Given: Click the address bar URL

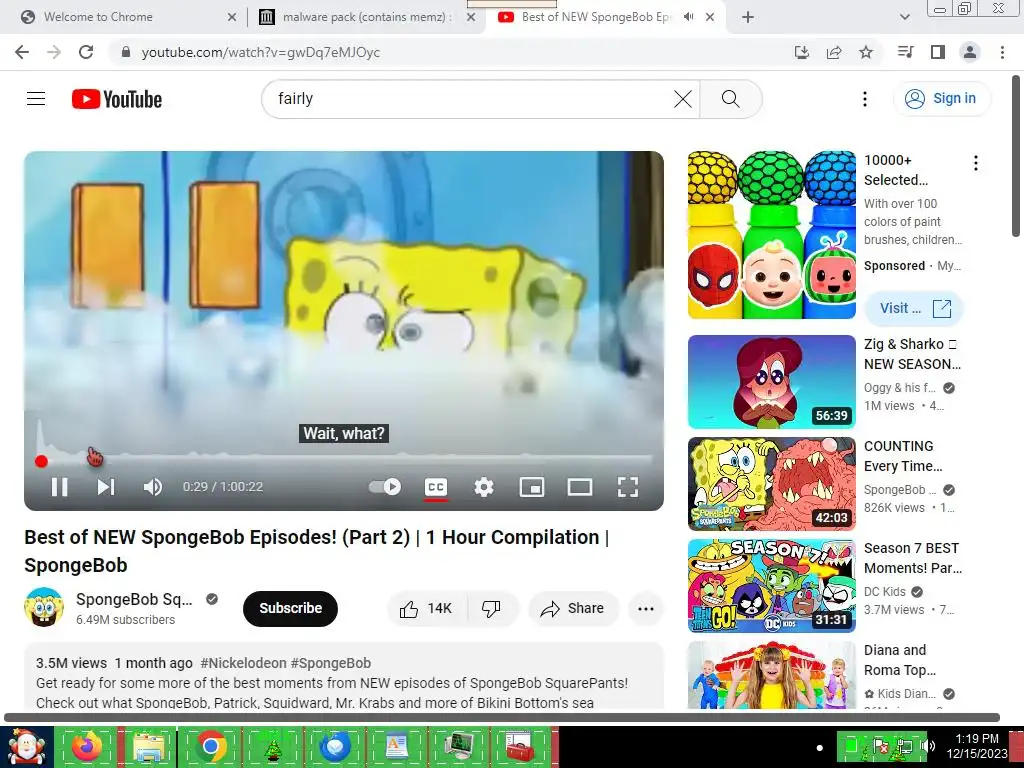Looking at the screenshot, I should (261, 52).
